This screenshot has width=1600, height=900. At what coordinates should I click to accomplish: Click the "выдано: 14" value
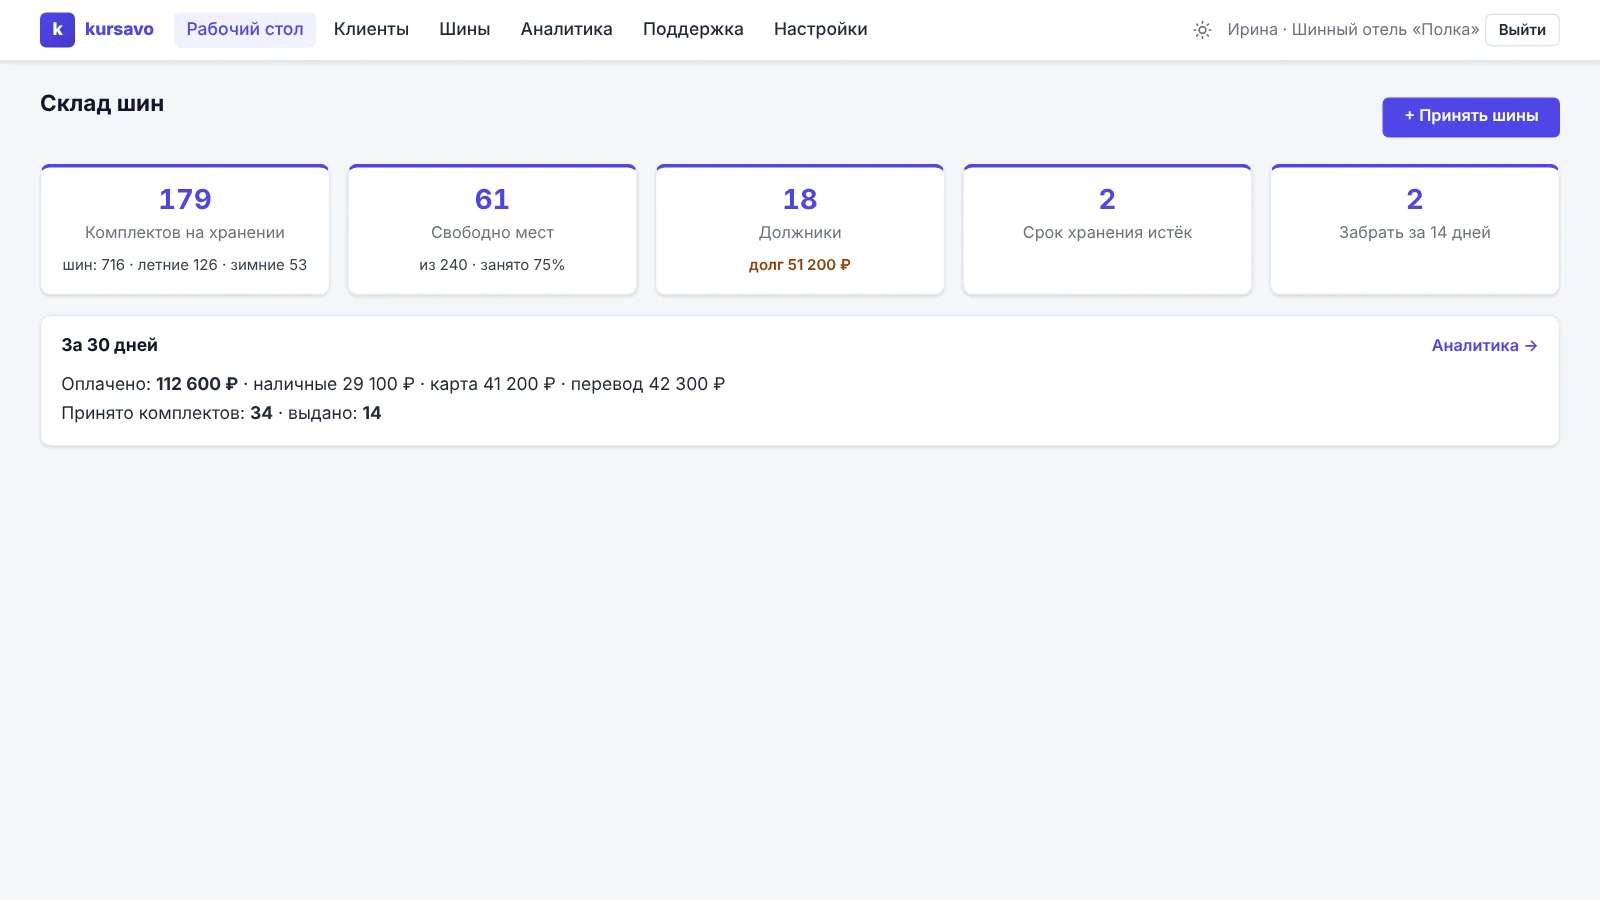tap(335, 413)
